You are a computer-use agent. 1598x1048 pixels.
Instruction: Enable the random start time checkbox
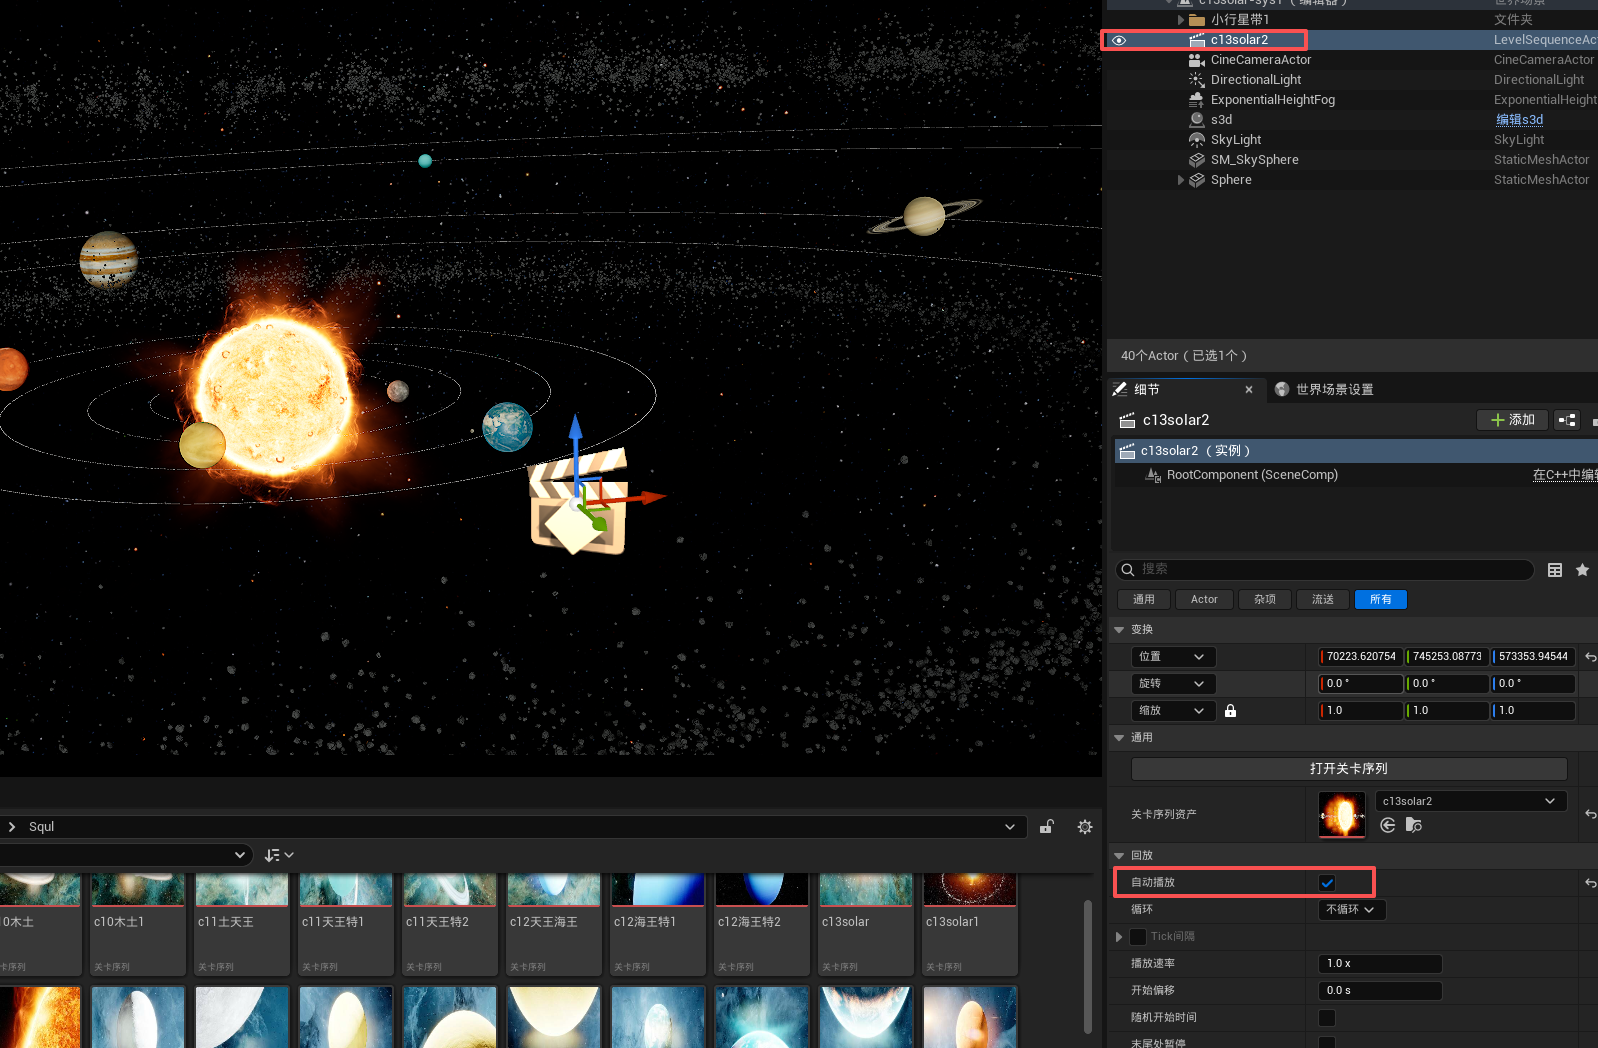click(1327, 1018)
